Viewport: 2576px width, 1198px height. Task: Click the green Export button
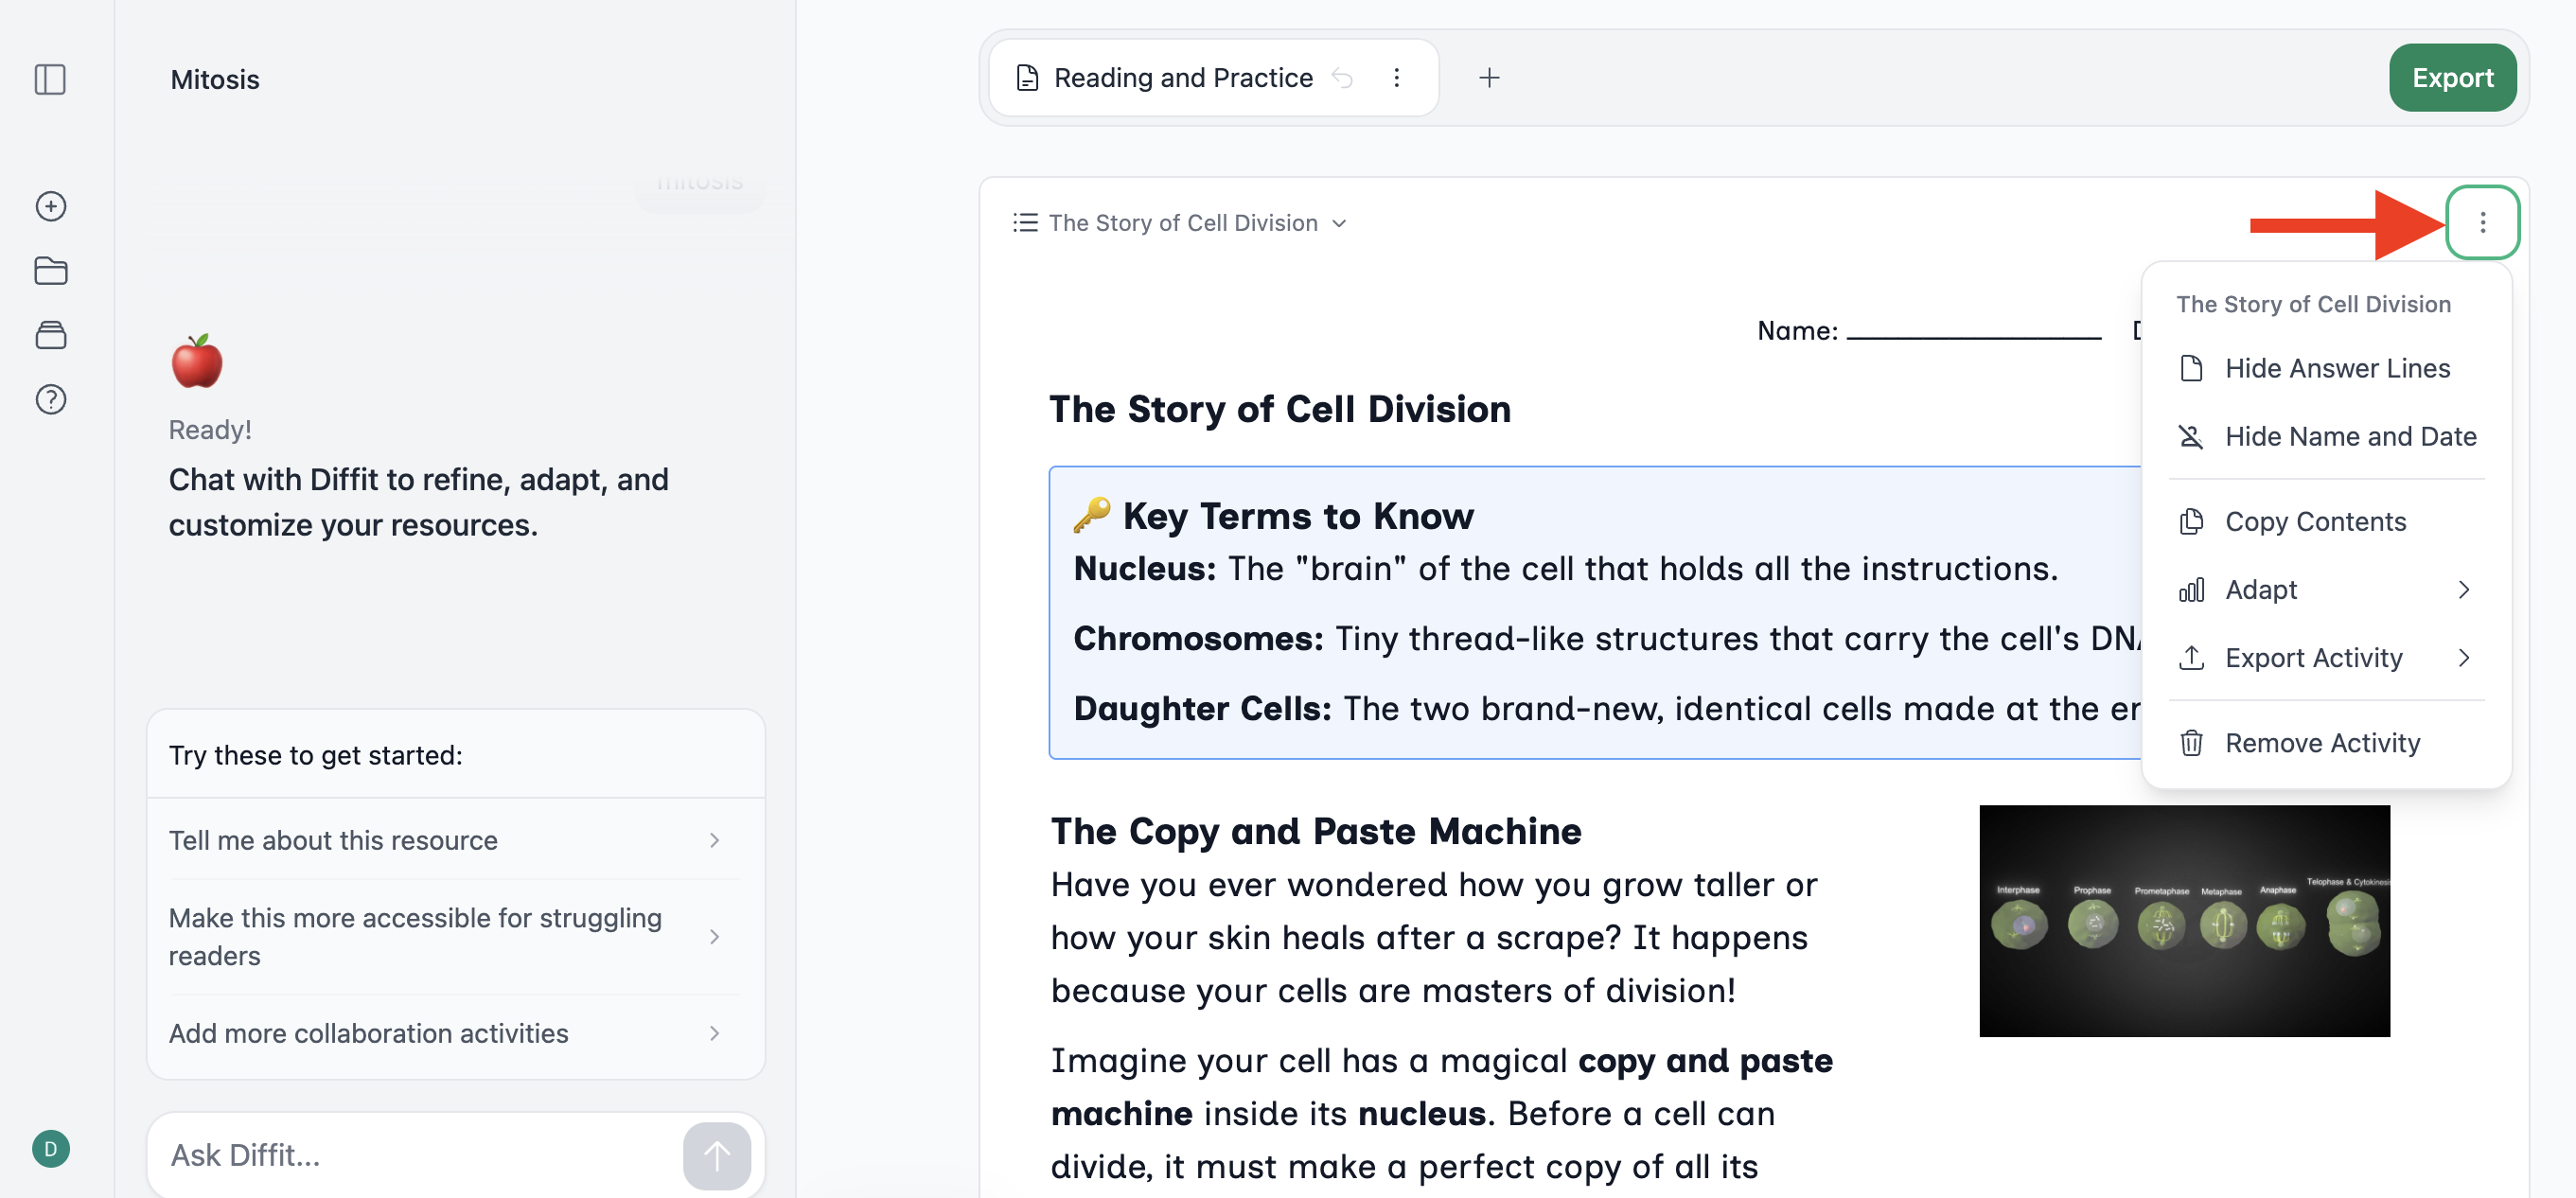click(x=2452, y=78)
